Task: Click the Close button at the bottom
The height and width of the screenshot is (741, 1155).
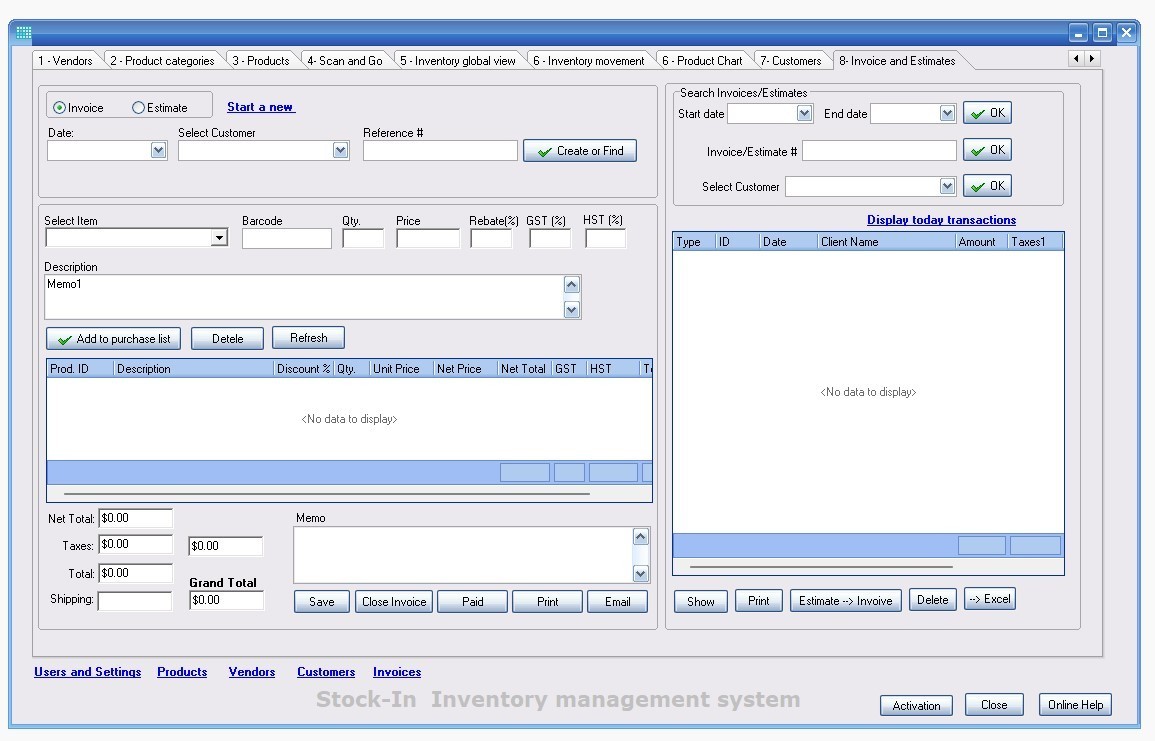Action: (994, 705)
